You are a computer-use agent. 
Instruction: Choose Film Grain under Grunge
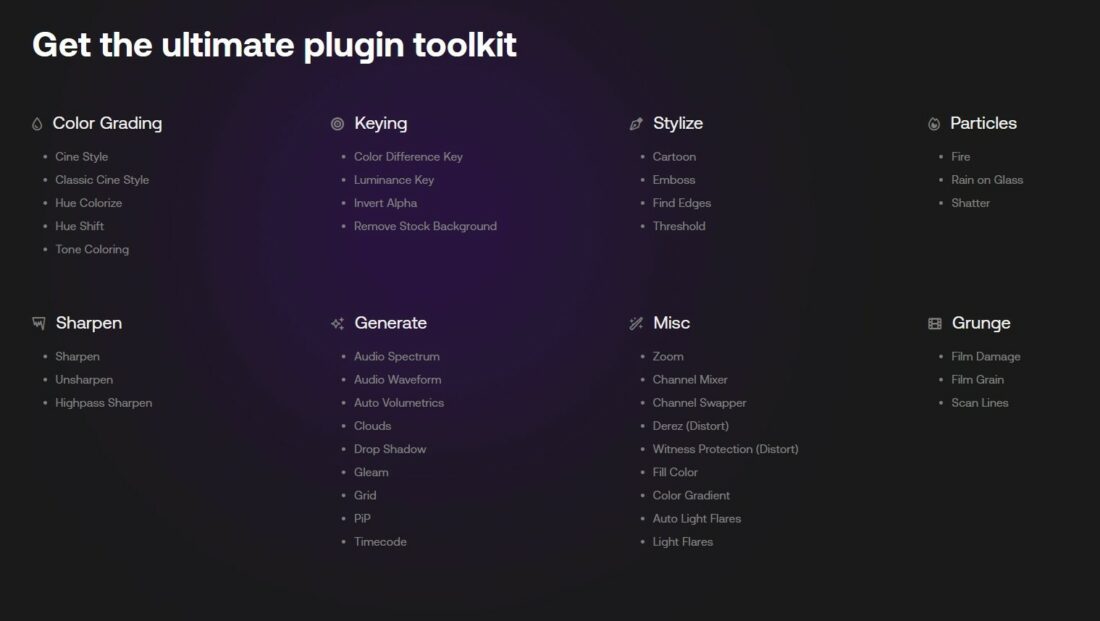[x=977, y=380]
